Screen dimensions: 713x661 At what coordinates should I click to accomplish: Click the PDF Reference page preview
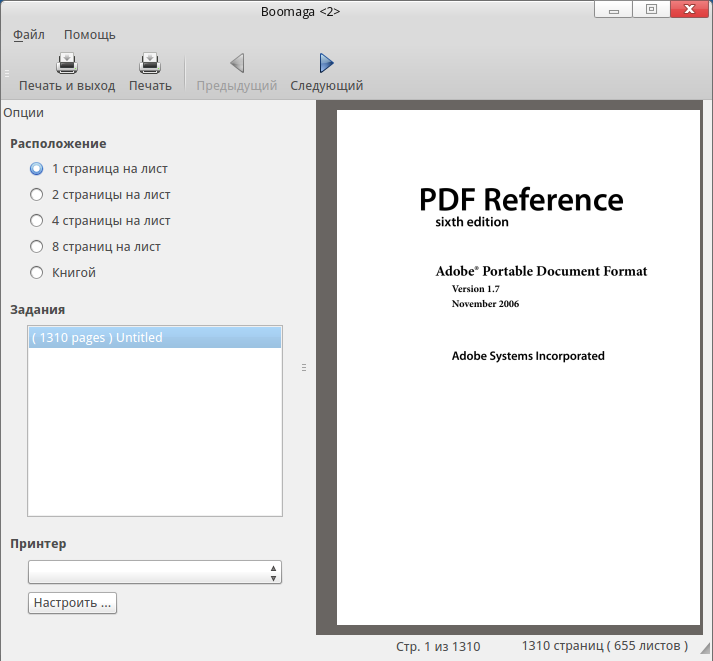[518, 367]
